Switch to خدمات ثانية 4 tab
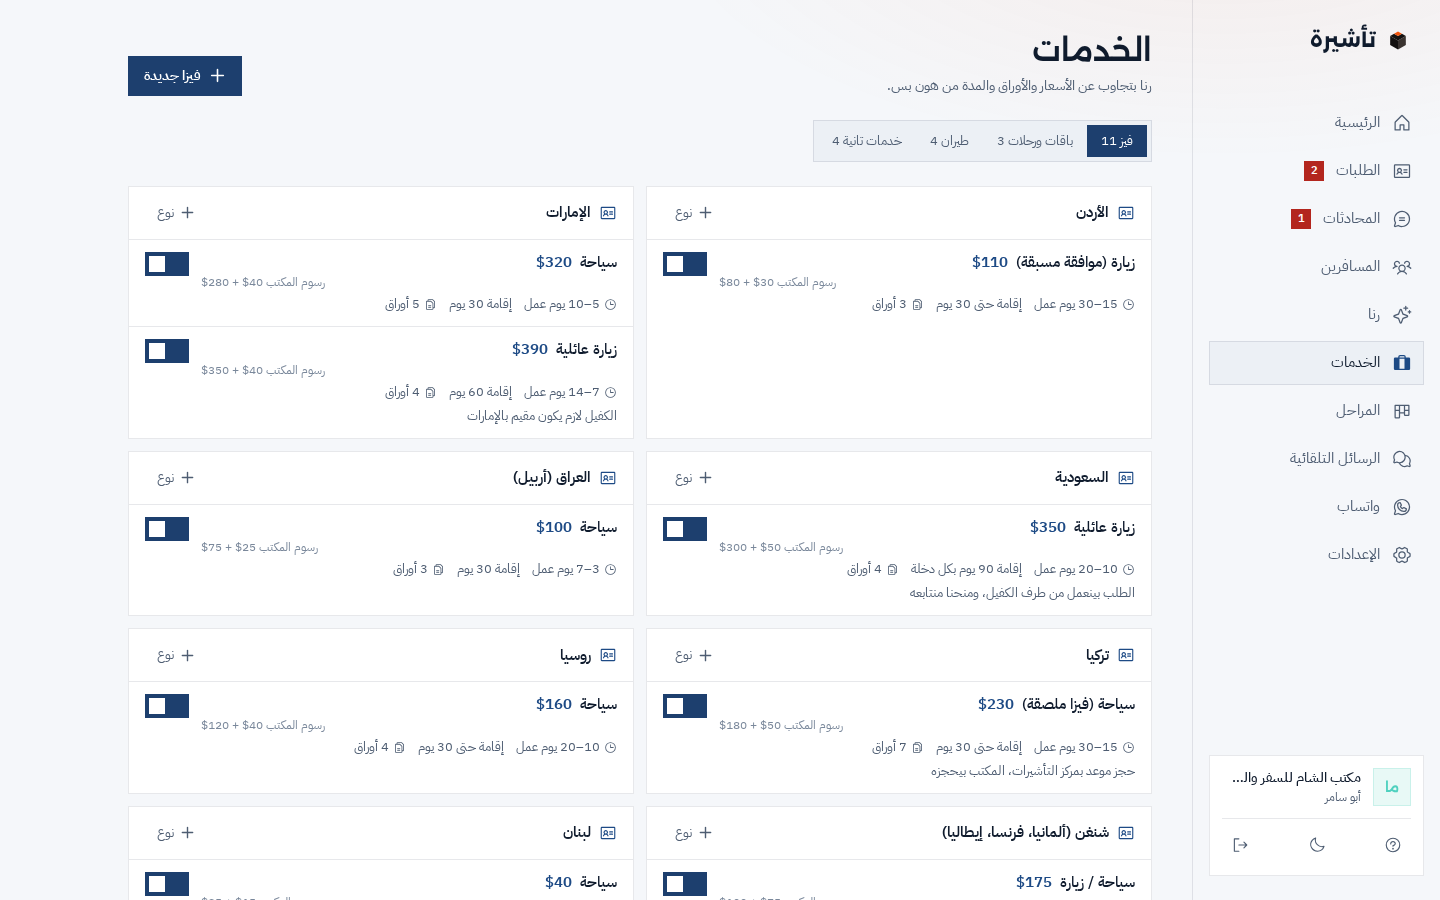 point(867,141)
